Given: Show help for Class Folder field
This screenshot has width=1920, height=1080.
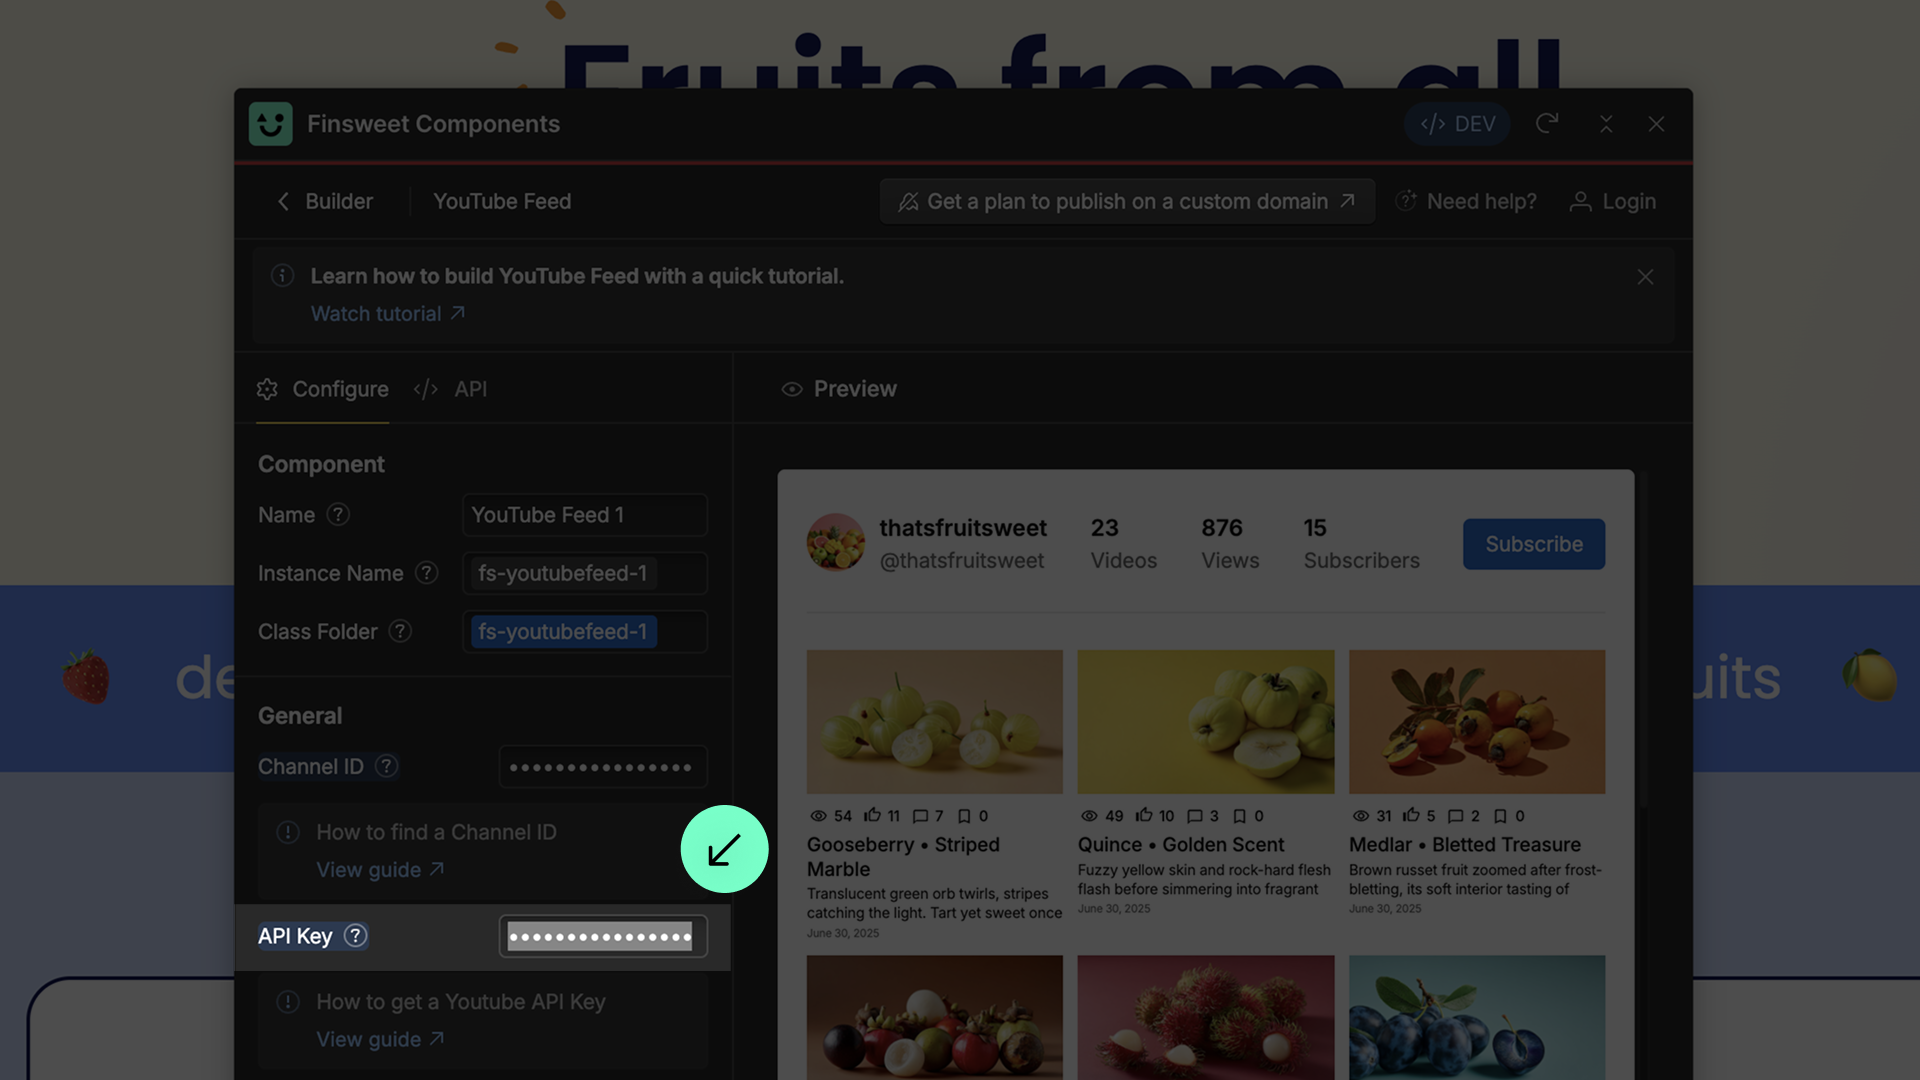Looking at the screenshot, I should (400, 631).
